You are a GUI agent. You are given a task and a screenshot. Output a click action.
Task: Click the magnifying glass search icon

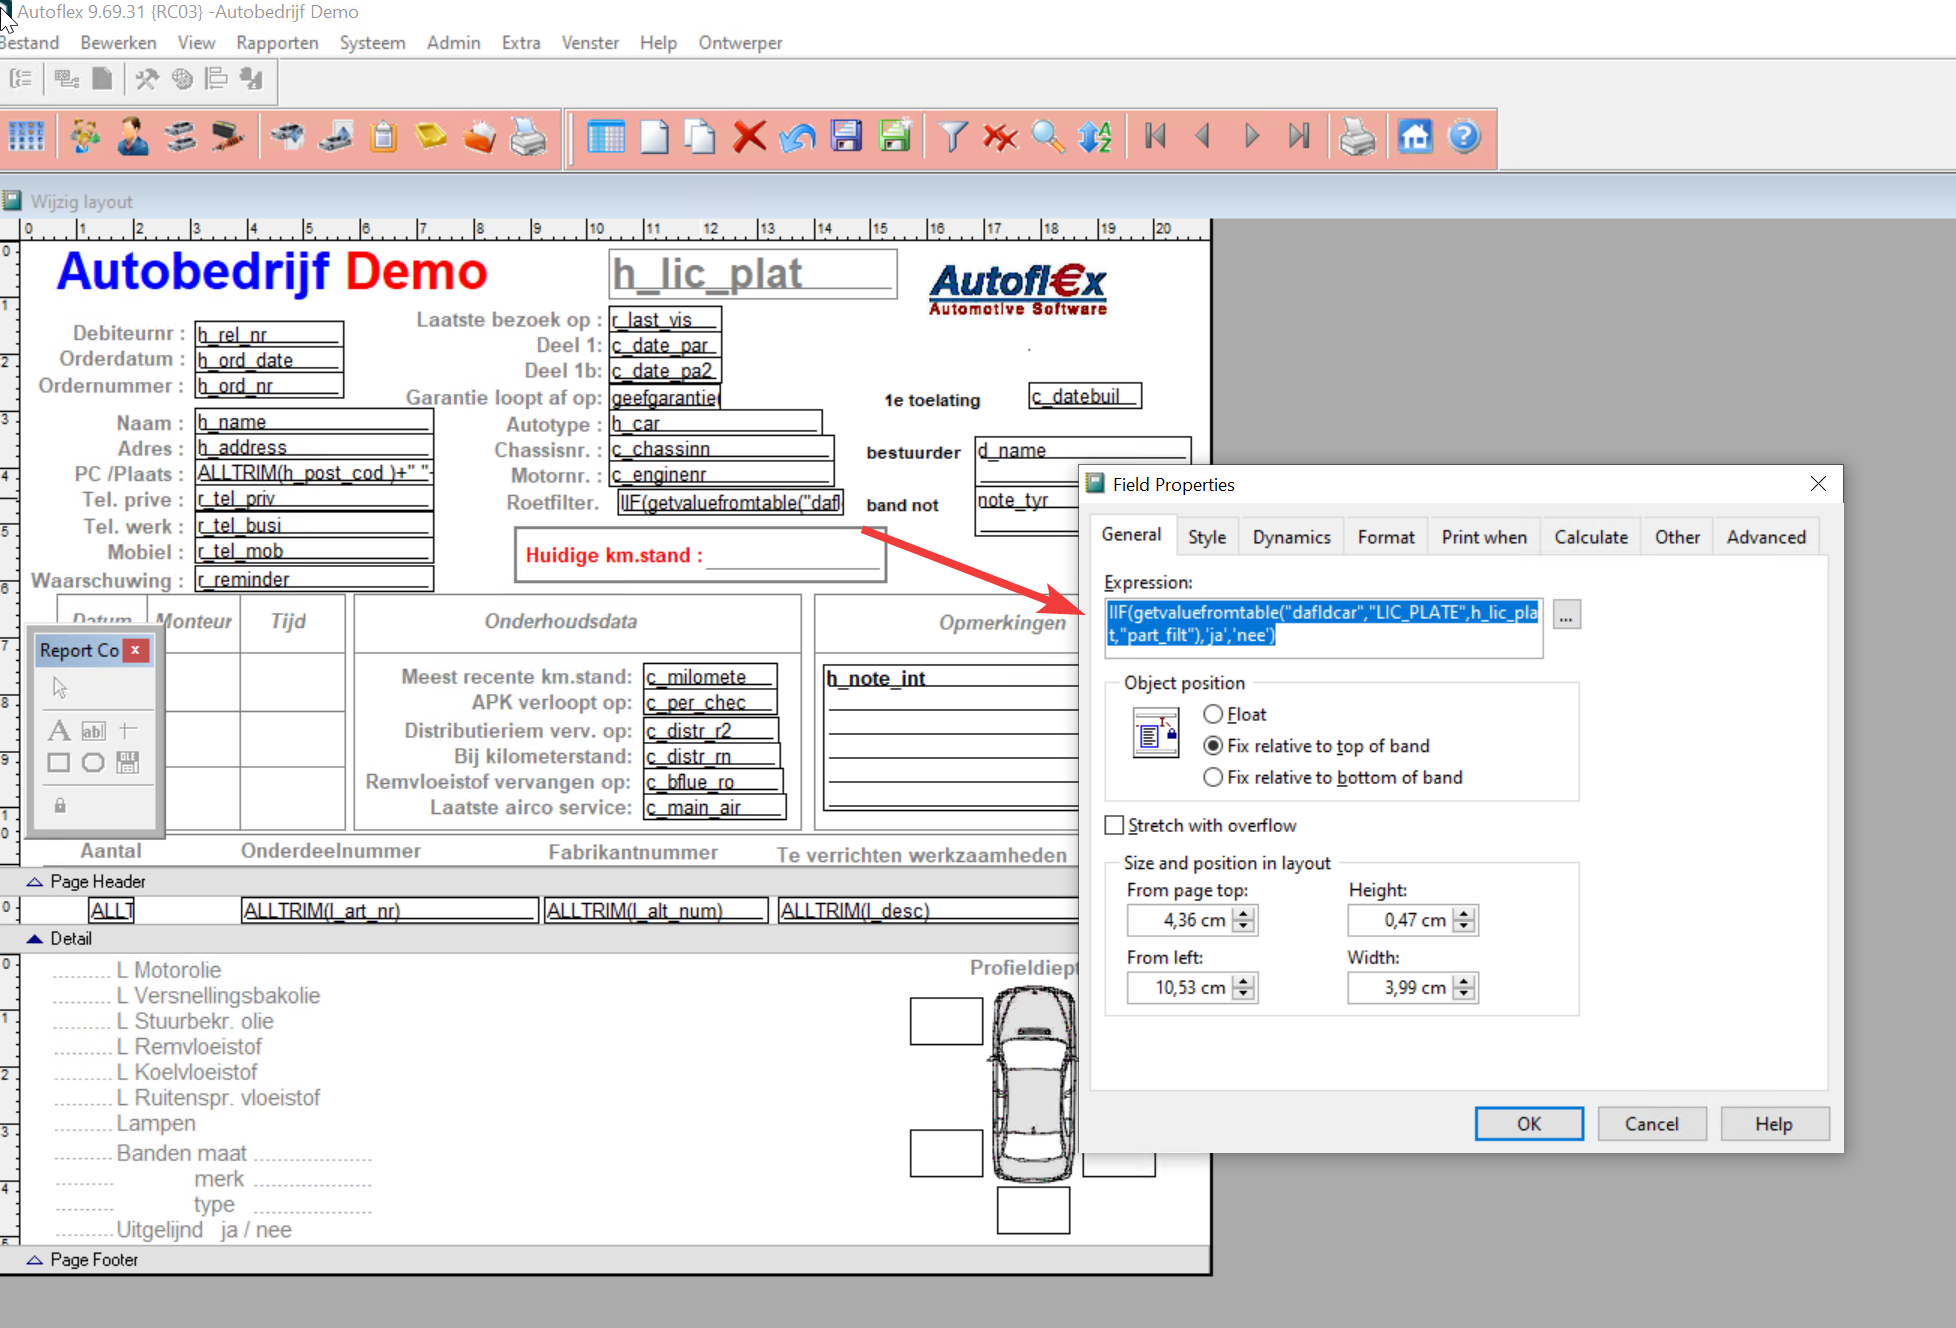coord(1048,136)
